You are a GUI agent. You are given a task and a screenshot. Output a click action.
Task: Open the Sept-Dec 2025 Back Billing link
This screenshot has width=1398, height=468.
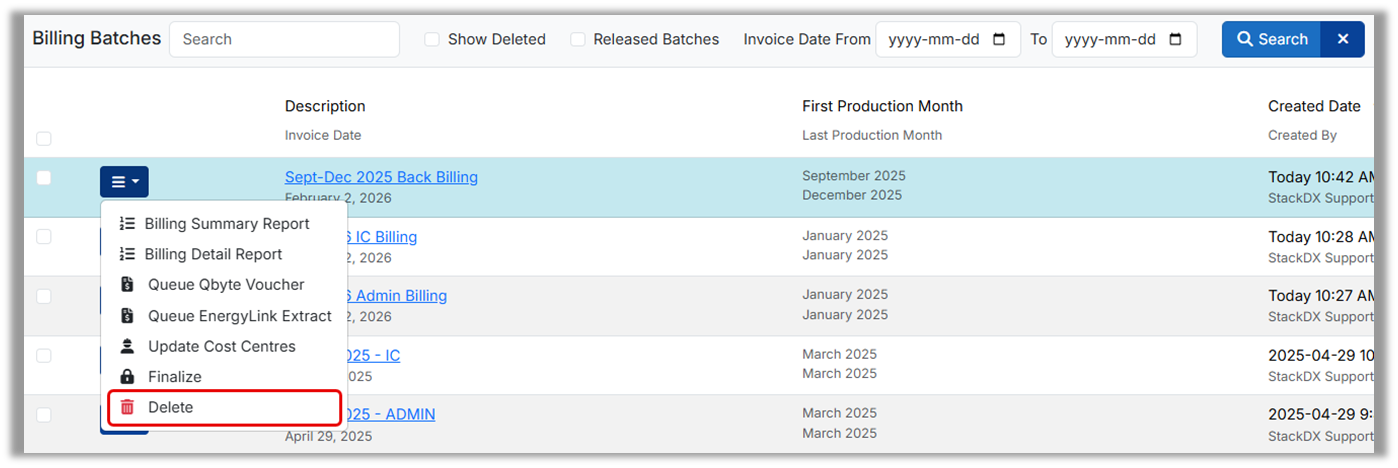(x=381, y=177)
